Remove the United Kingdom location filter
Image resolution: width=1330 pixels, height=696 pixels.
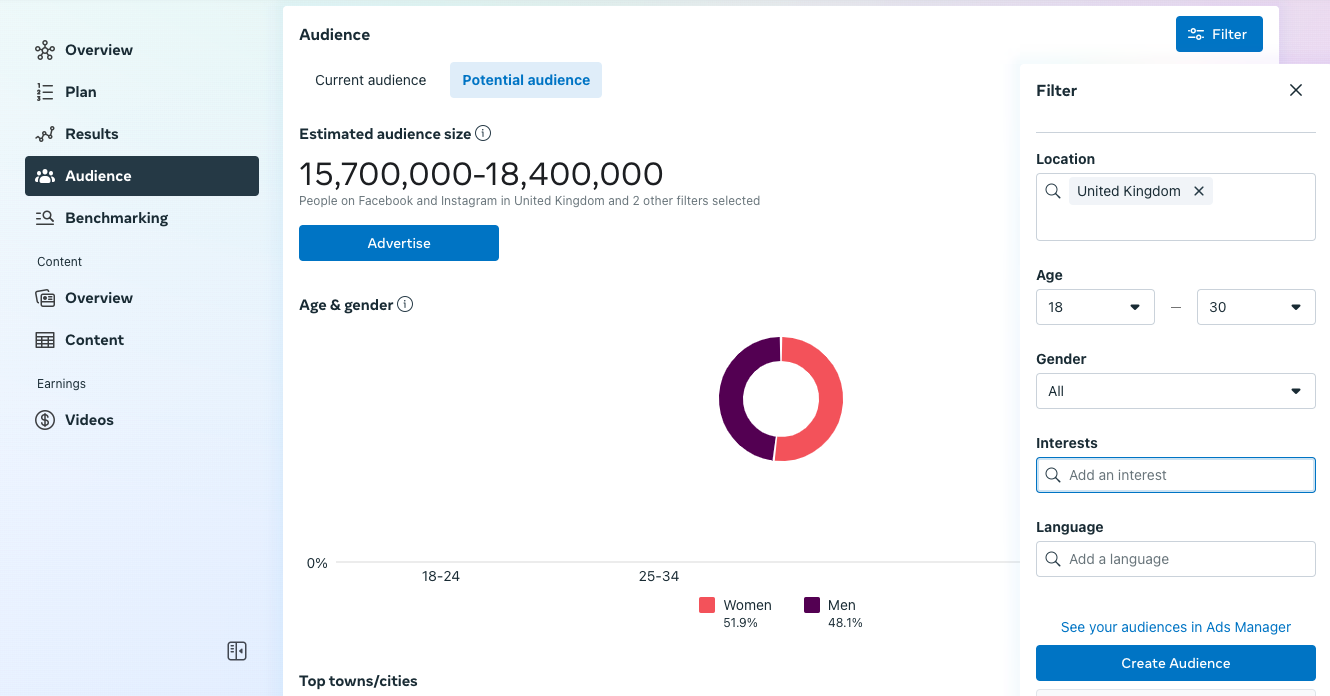click(x=1199, y=190)
